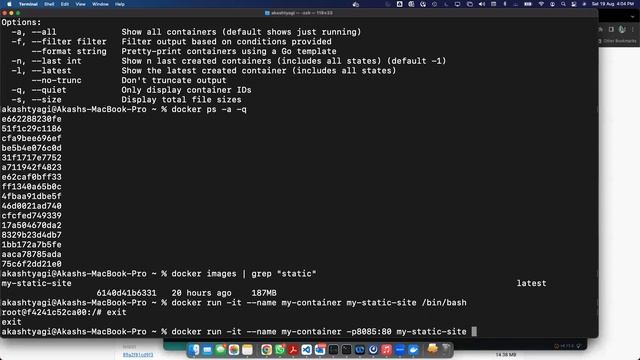Click container ID e662288230fe
This screenshot has width=640, height=360.
pos(31,119)
